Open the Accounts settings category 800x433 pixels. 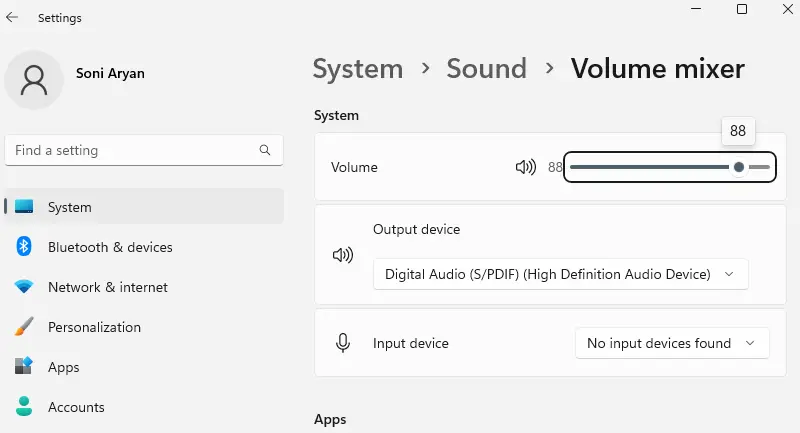click(x=76, y=407)
